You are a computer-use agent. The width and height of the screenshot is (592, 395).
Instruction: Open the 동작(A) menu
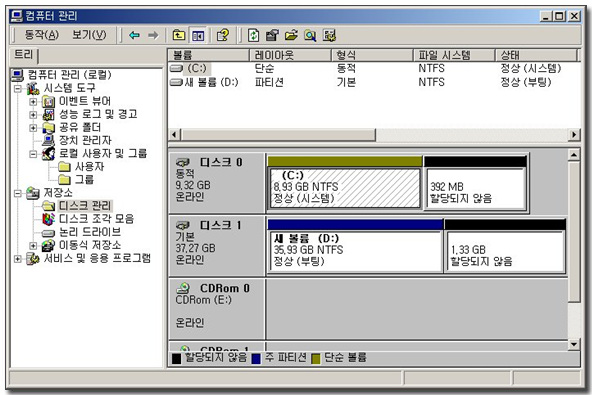tap(42, 35)
